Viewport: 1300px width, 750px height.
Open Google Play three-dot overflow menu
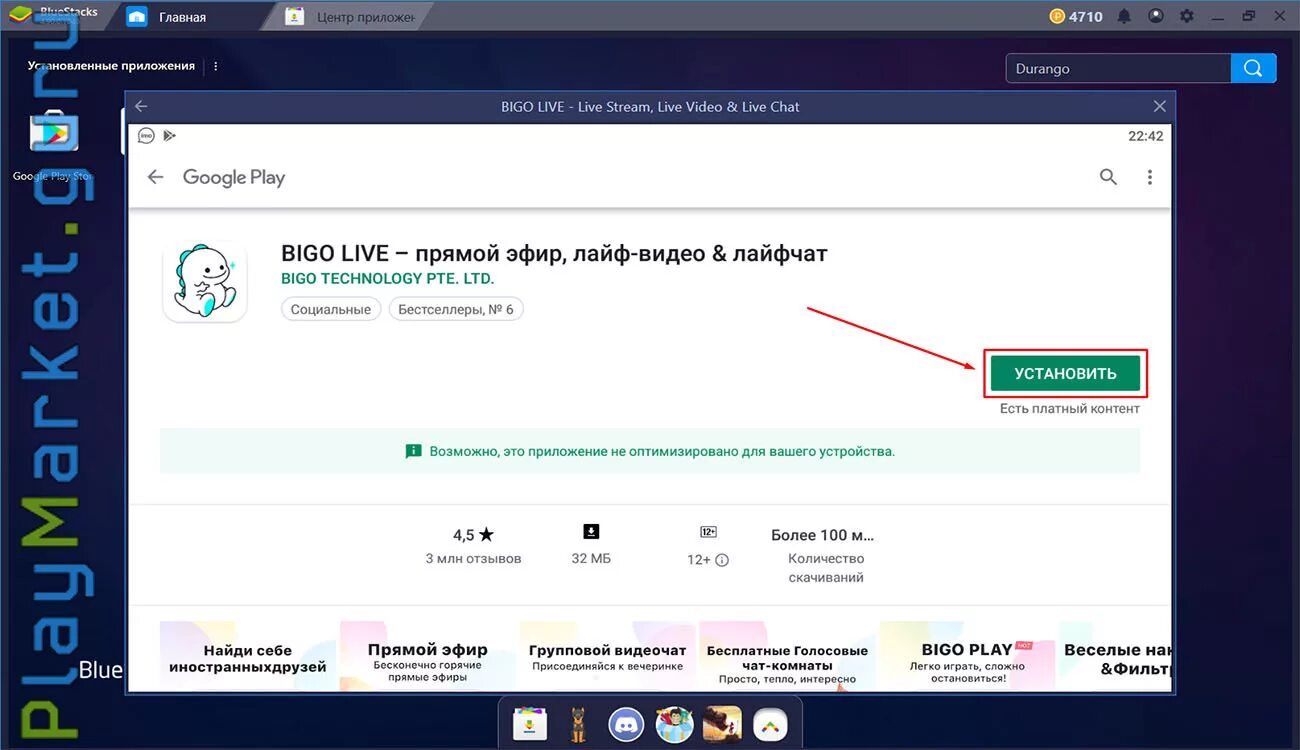1150,177
